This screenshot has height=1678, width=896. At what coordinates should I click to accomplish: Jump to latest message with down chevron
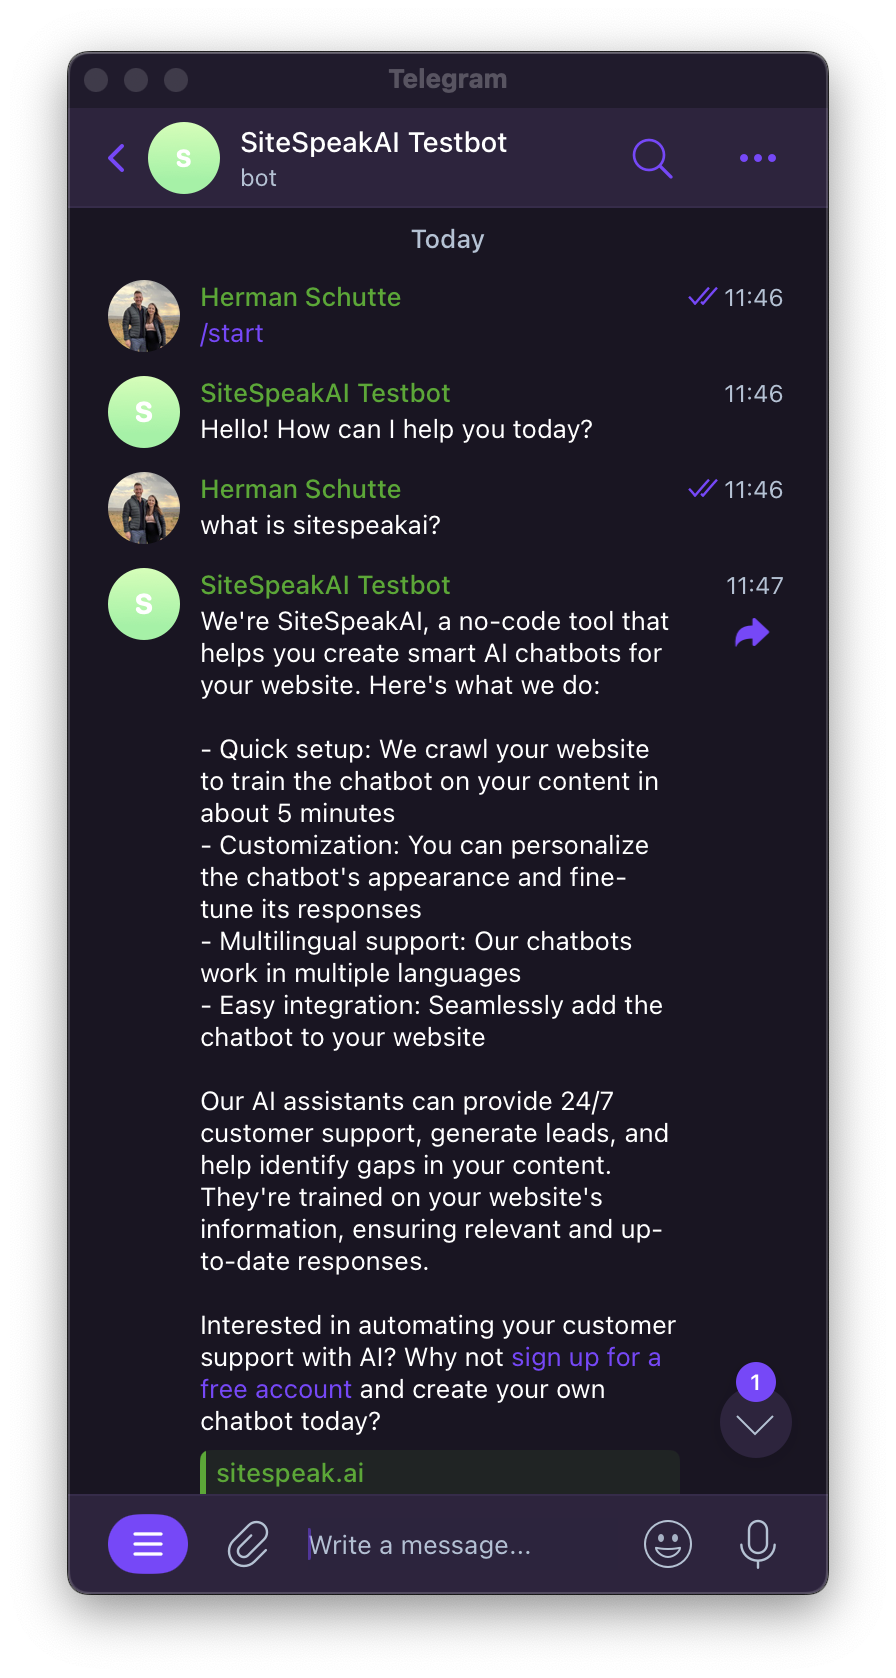pos(755,1423)
